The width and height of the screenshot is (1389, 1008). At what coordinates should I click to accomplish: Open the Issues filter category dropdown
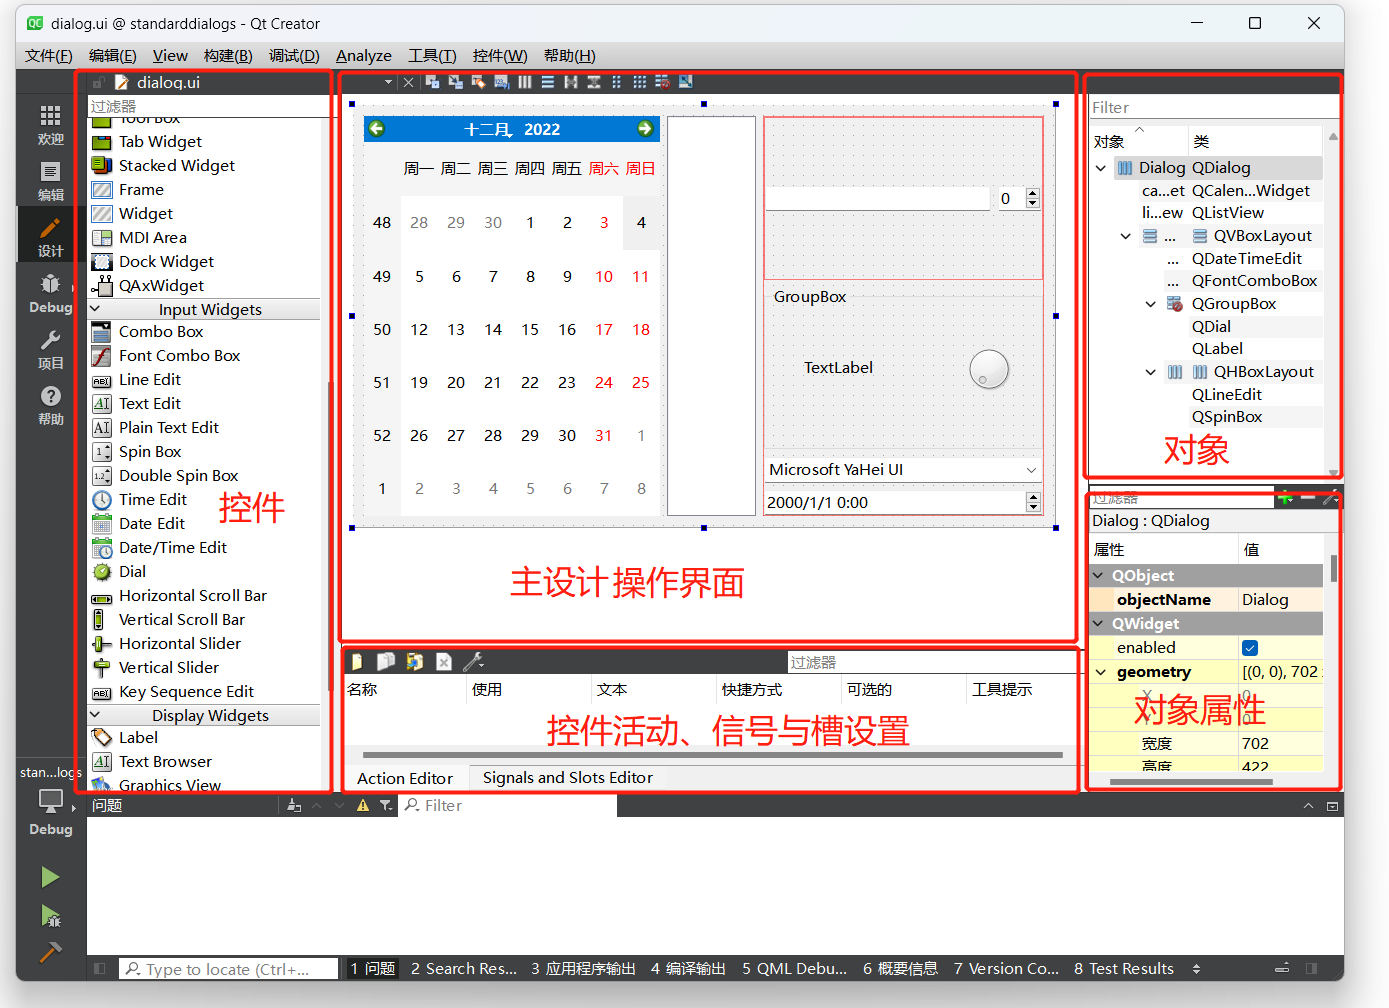coord(386,805)
